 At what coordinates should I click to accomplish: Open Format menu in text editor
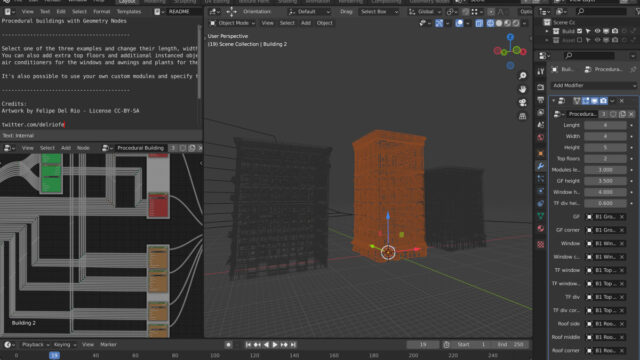pos(102,12)
